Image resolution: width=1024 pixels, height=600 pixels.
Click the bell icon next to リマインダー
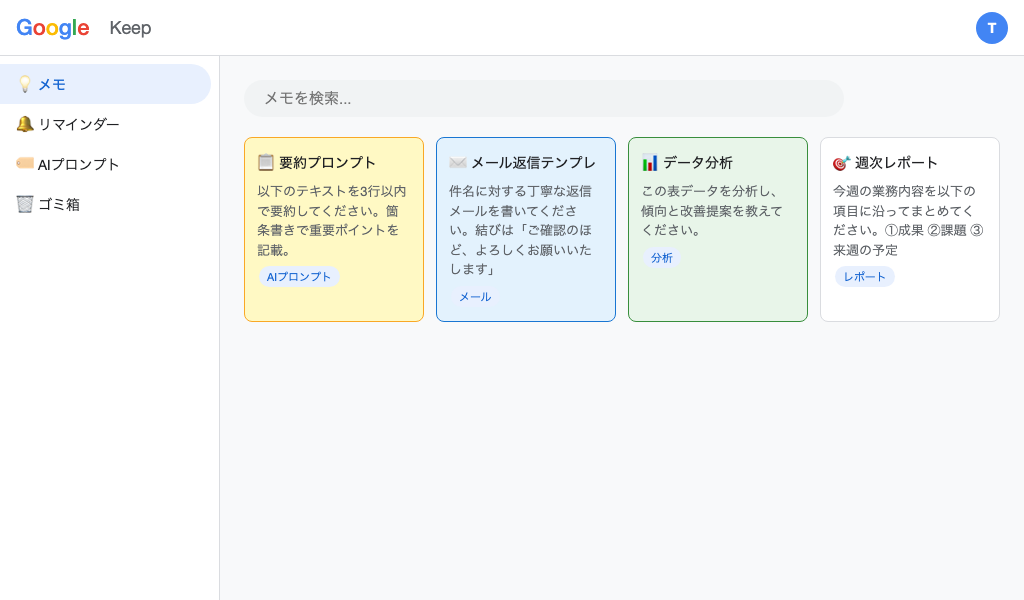pos(25,124)
